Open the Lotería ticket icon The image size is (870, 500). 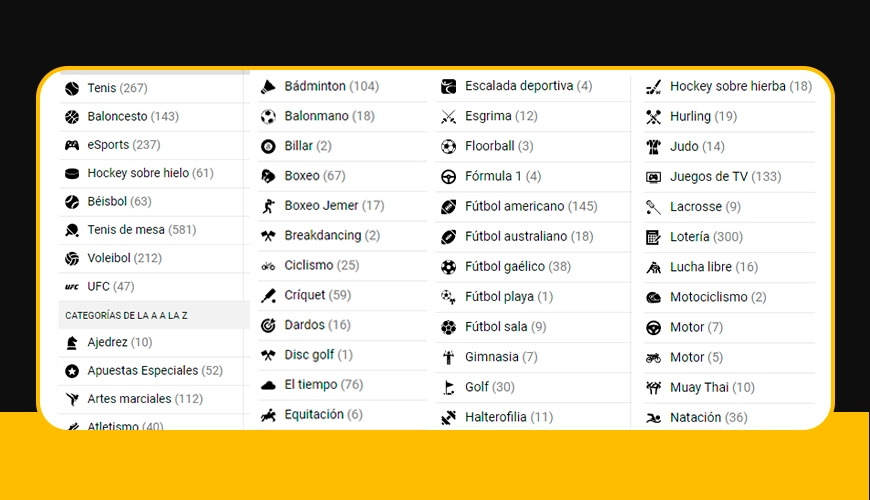654,238
